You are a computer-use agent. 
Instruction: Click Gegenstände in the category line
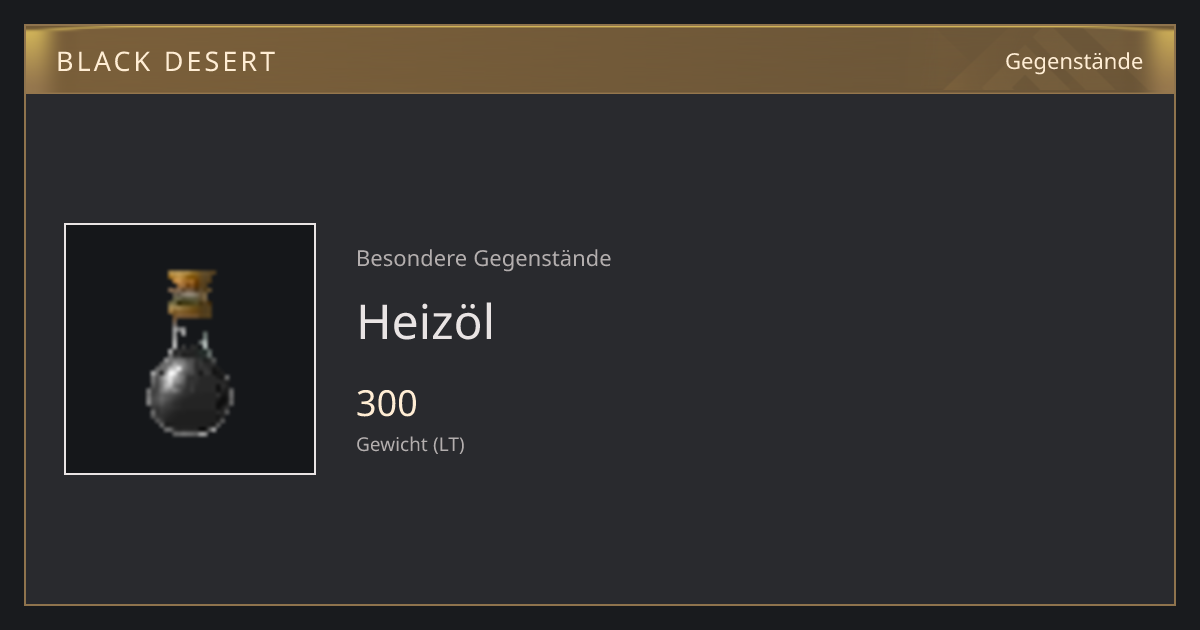(x=542, y=259)
